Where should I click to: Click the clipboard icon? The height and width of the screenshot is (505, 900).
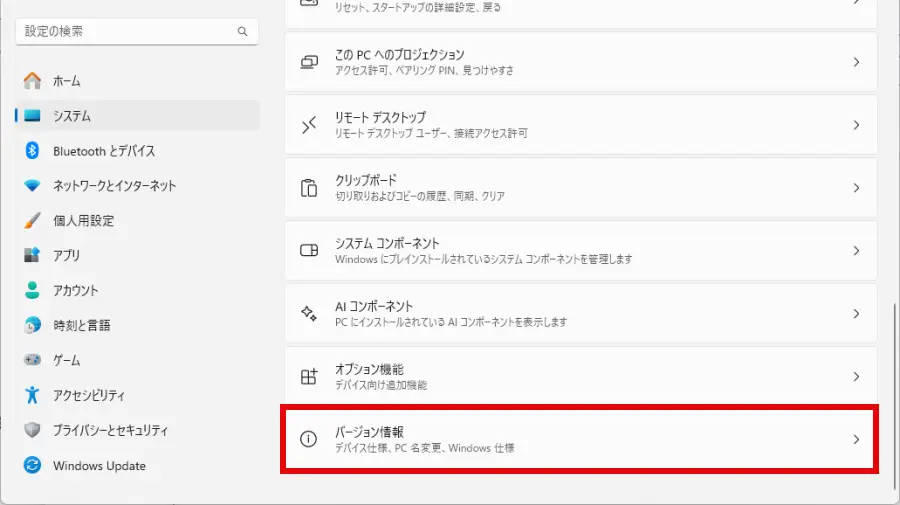[309, 188]
